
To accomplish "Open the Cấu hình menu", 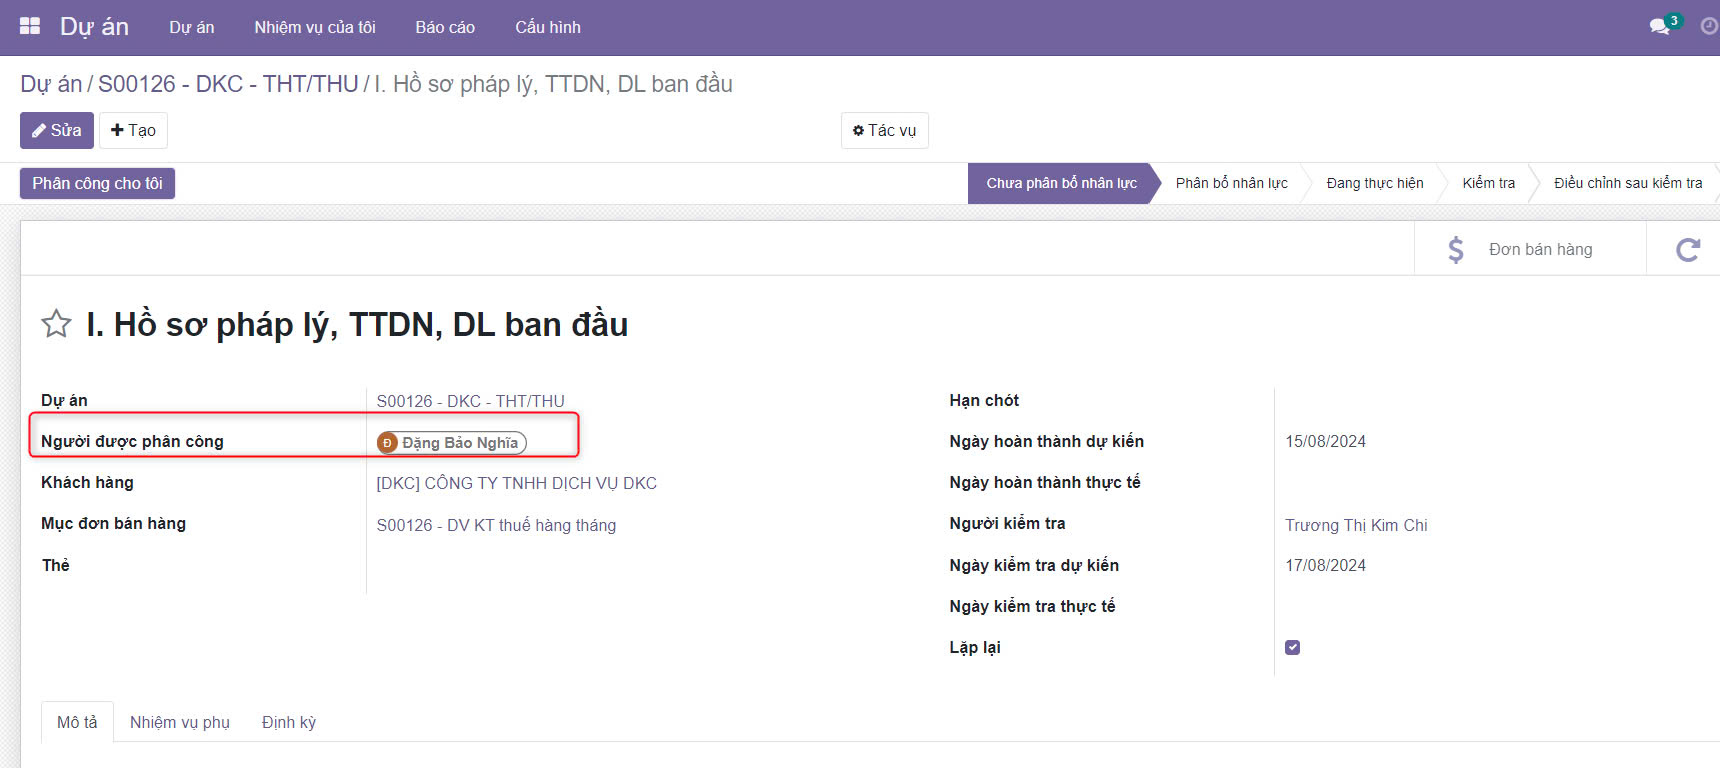I will [x=547, y=27].
